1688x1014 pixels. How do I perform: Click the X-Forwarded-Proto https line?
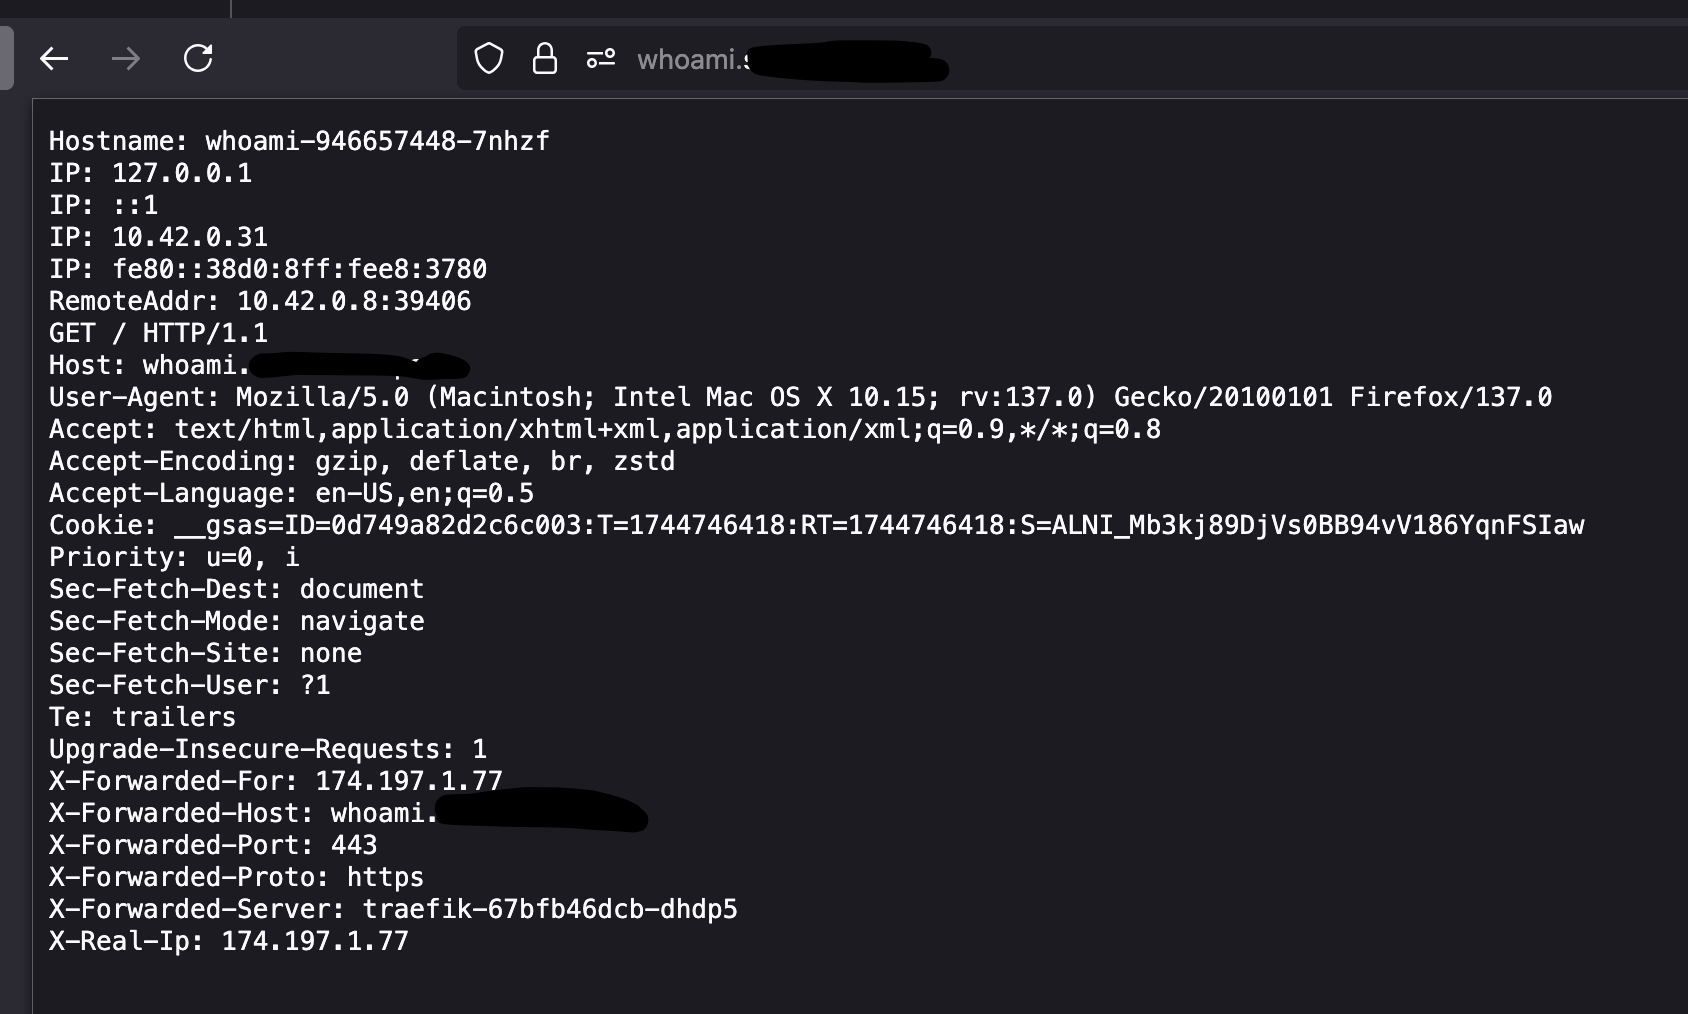click(x=236, y=877)
